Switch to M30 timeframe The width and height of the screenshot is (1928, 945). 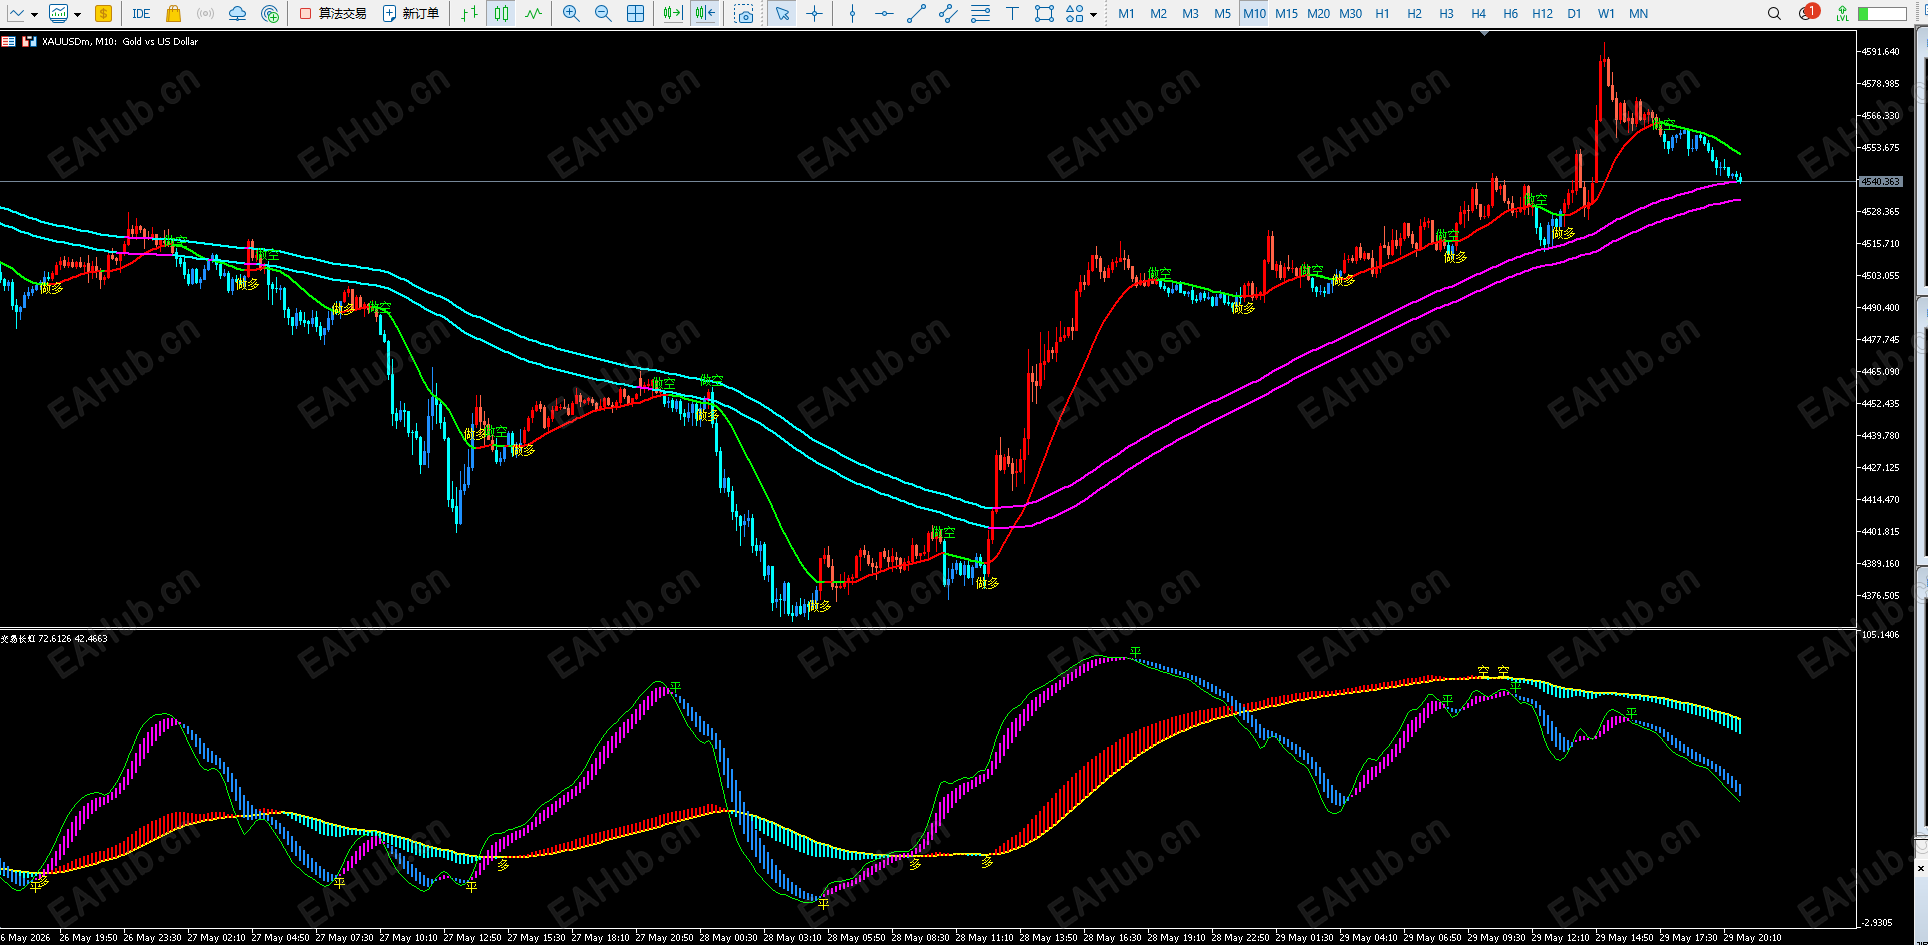(1350, 14)
